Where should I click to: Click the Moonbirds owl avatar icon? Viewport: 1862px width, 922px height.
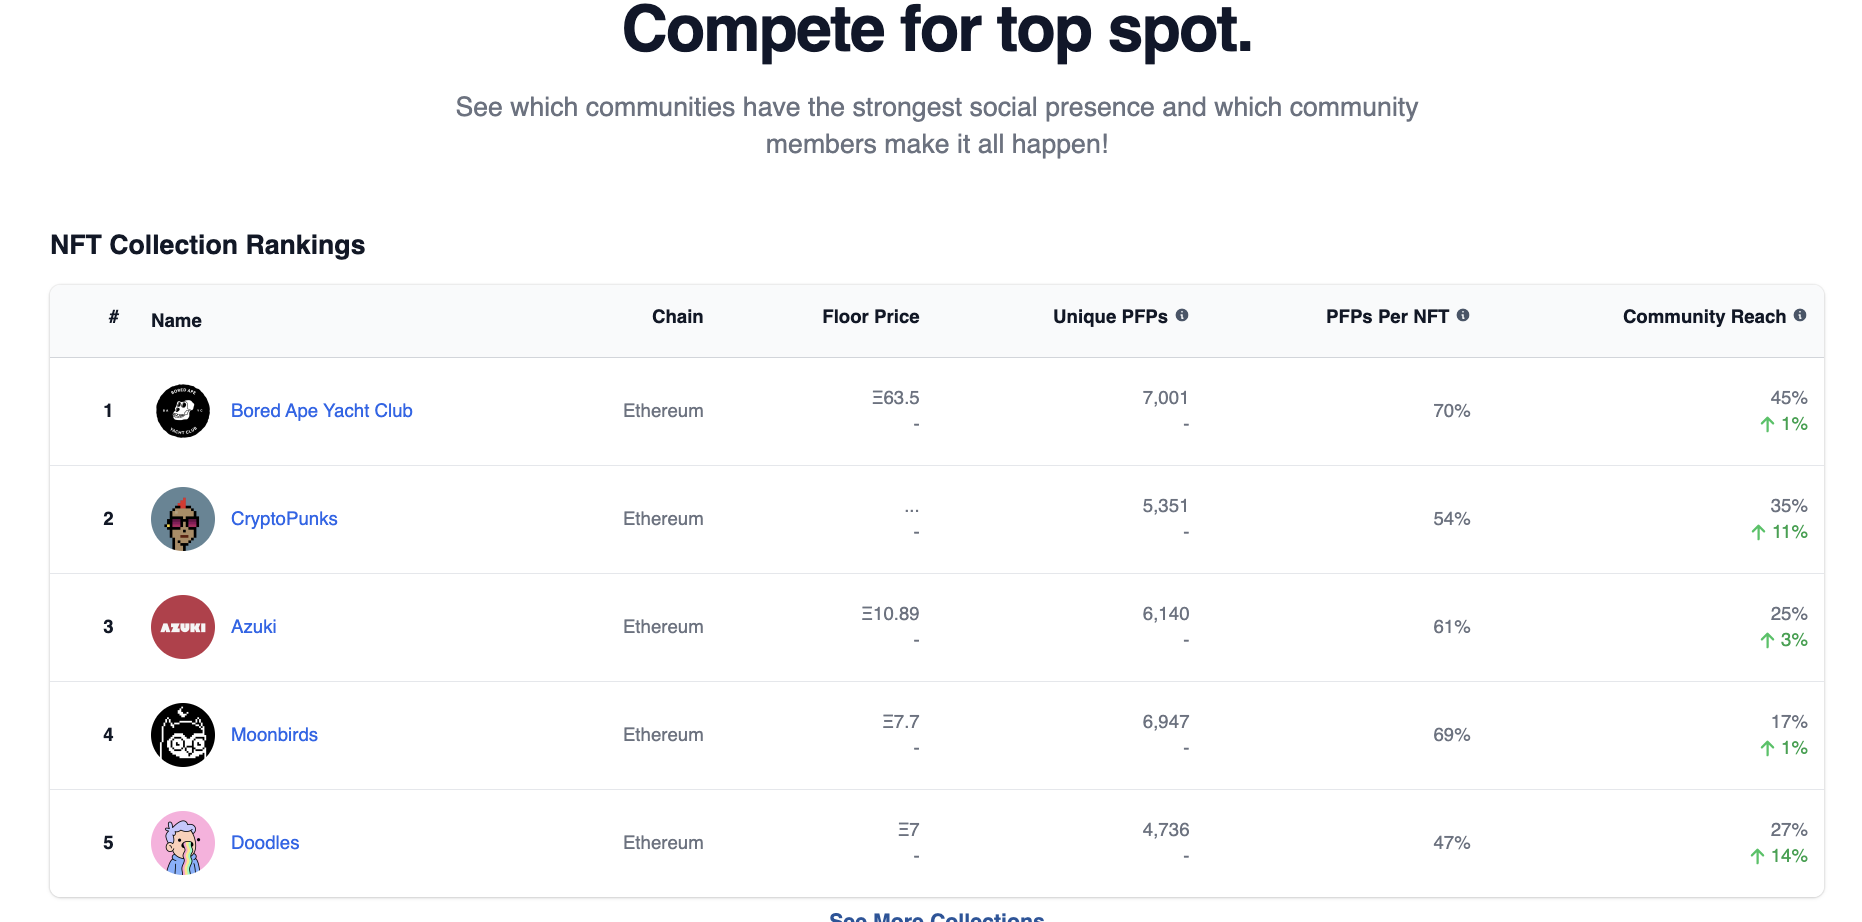point(183,735)
